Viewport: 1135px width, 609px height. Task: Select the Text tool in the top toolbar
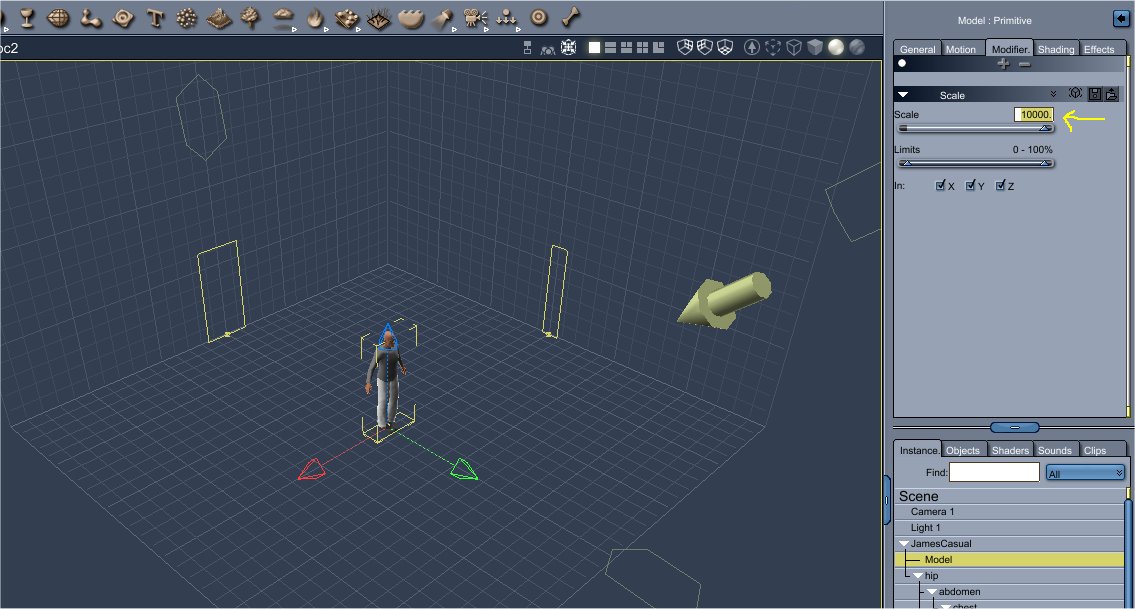pos(155,18)
